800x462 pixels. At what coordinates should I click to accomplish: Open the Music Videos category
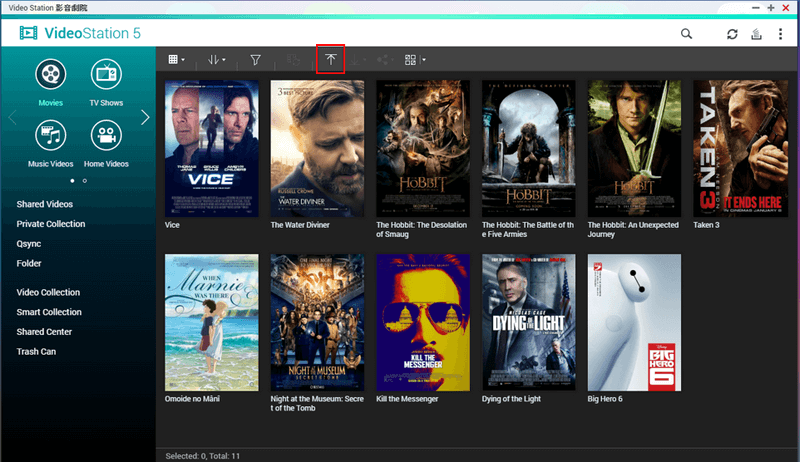[x=51, y=144]
